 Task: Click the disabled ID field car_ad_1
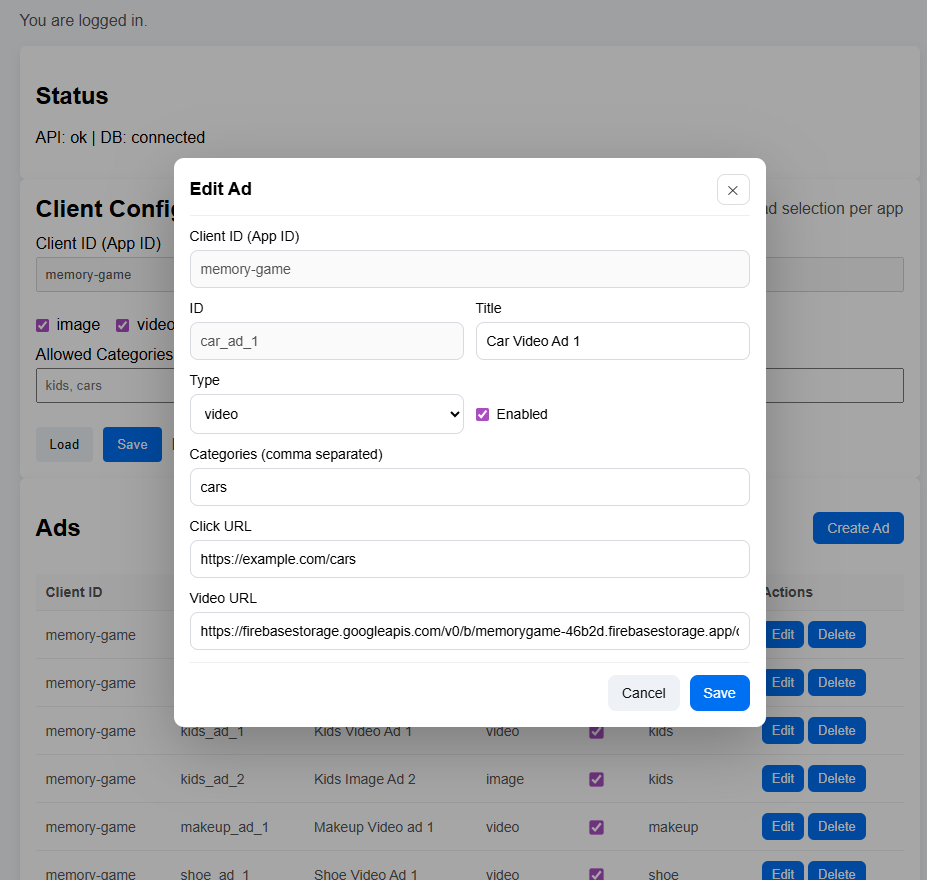(x=326, y=341)
